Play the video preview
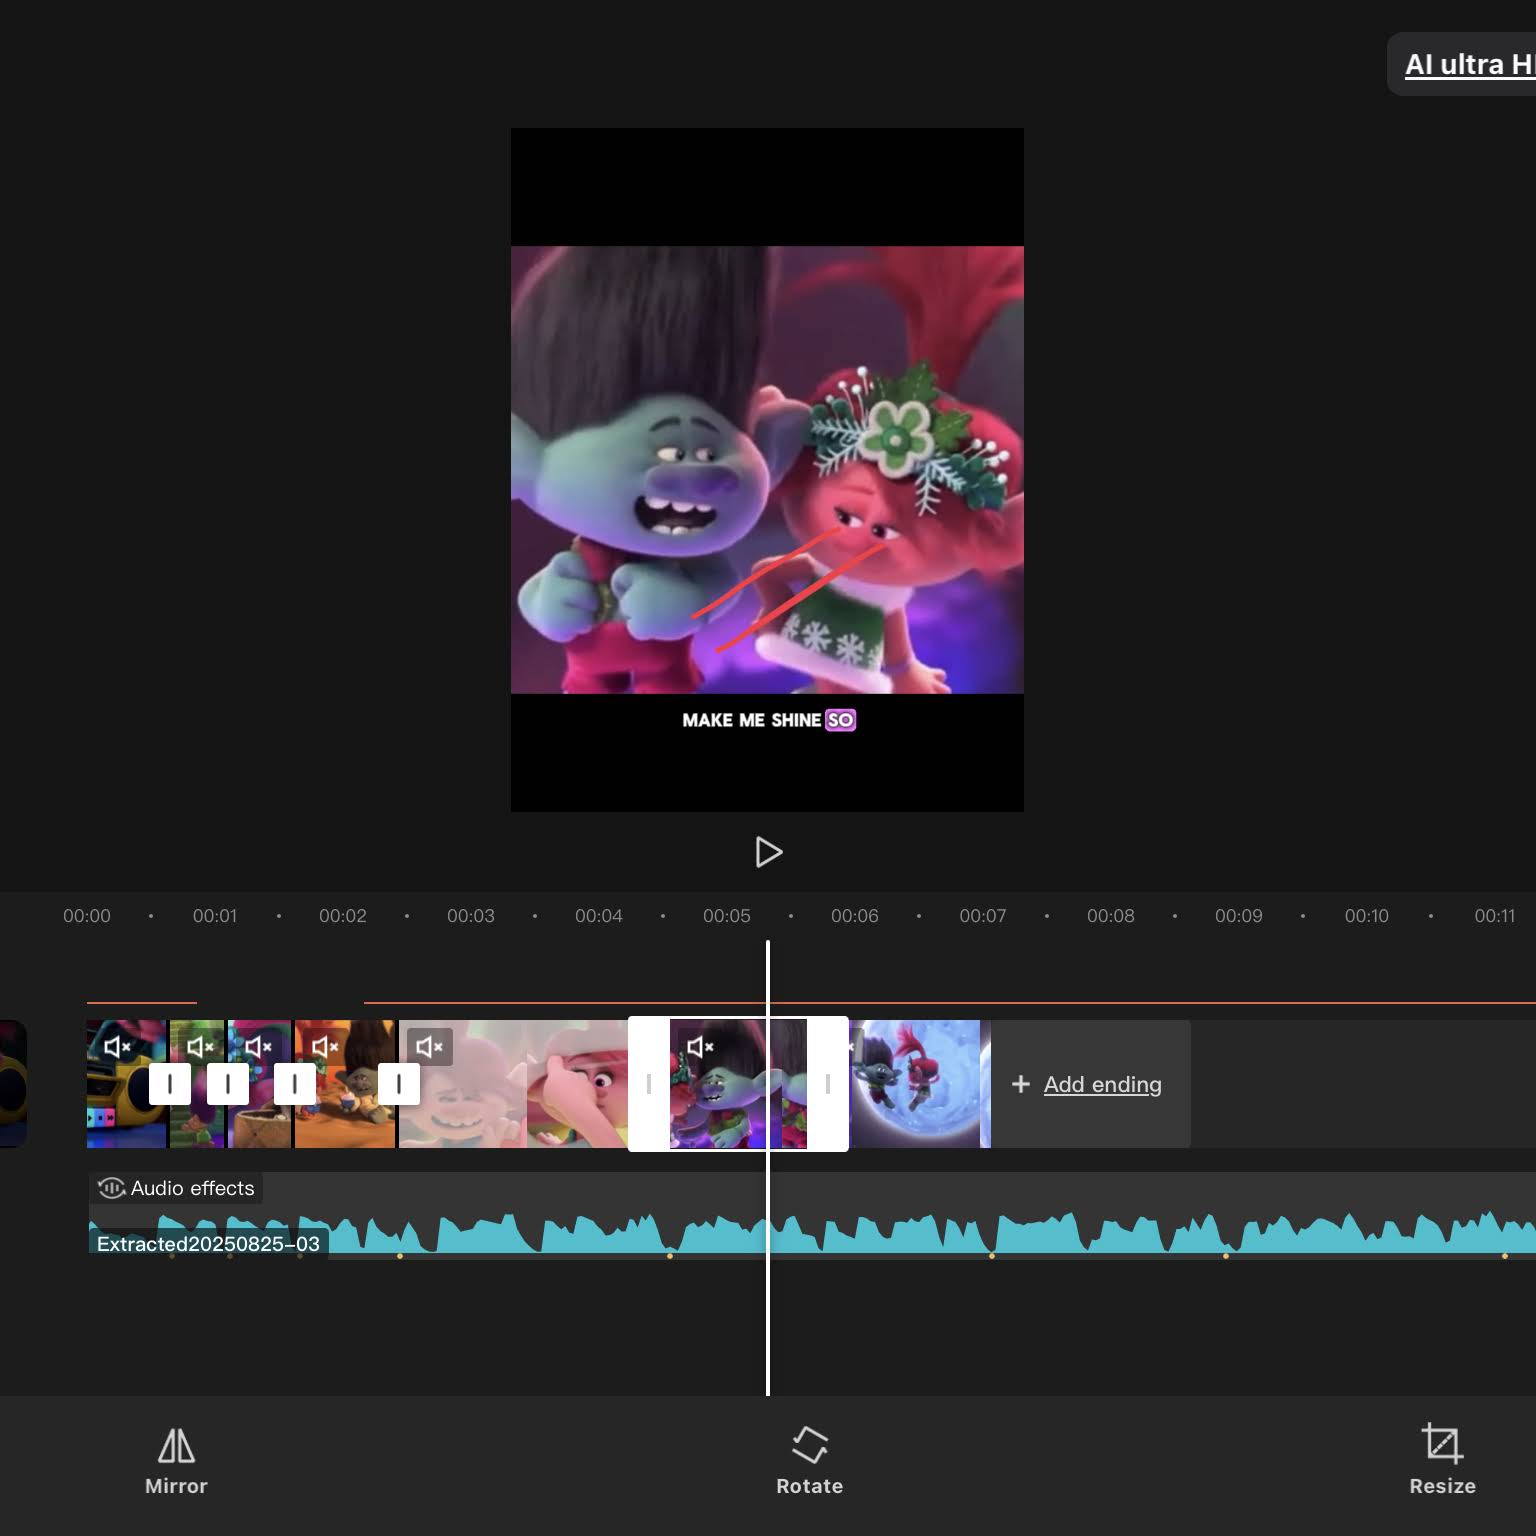The image size is (1536, 1536). coord(768,852)
